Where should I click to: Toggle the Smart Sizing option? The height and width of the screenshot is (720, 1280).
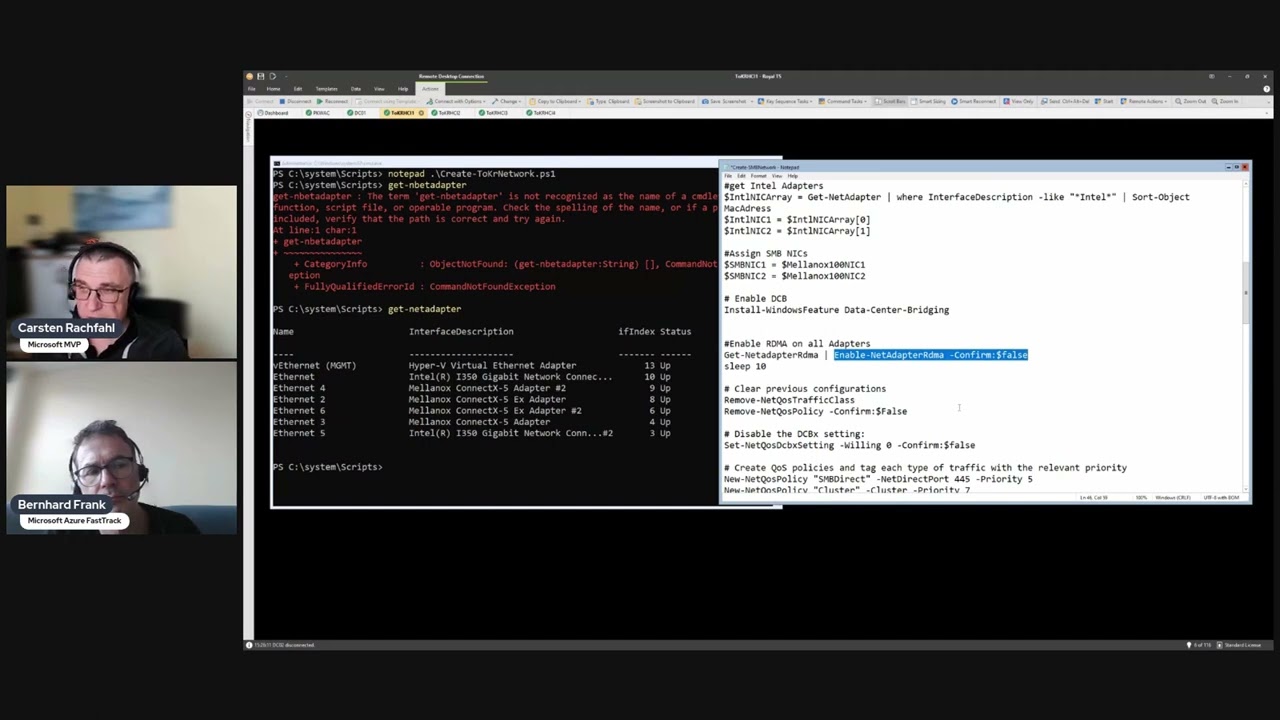(928, 101)
